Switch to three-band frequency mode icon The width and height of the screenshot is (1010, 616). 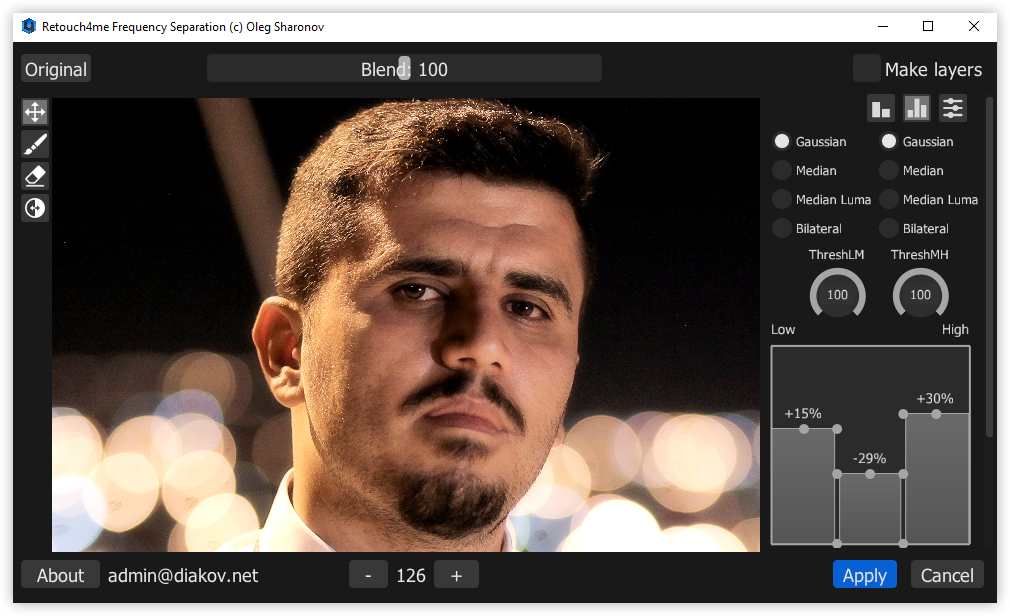pos(917,108)
